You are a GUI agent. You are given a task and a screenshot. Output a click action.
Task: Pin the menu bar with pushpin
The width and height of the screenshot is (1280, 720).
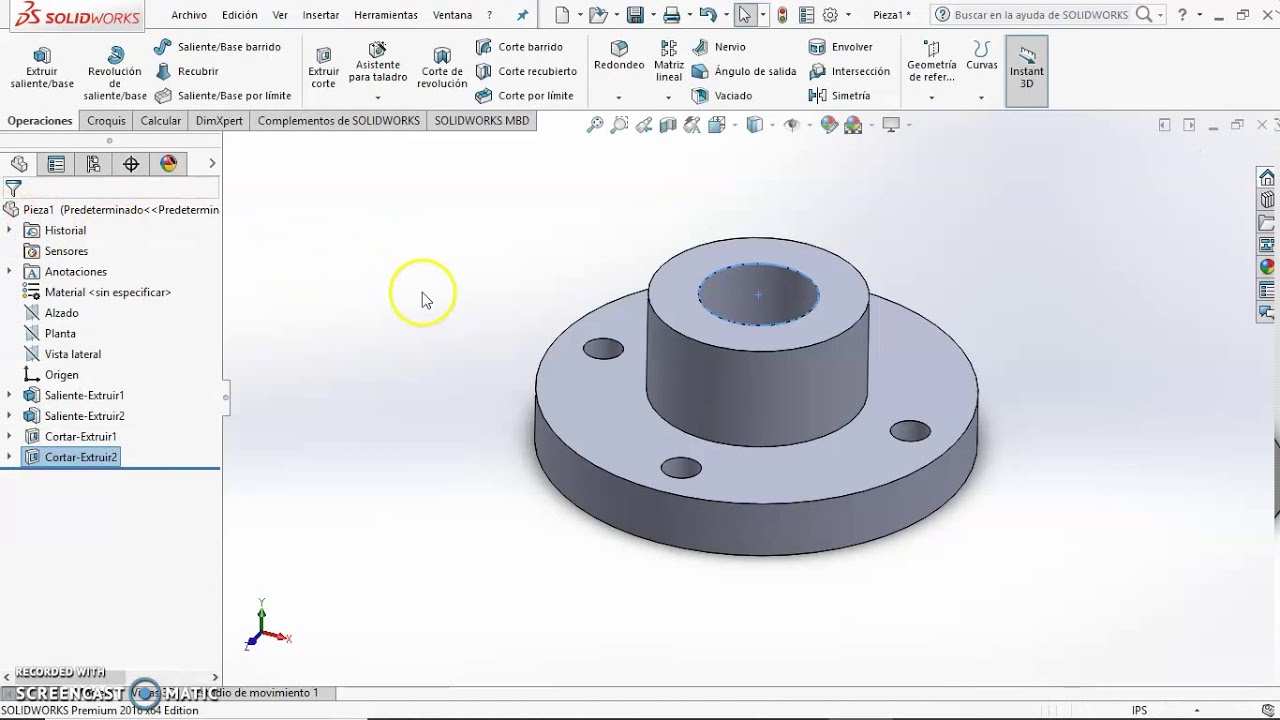522,15
